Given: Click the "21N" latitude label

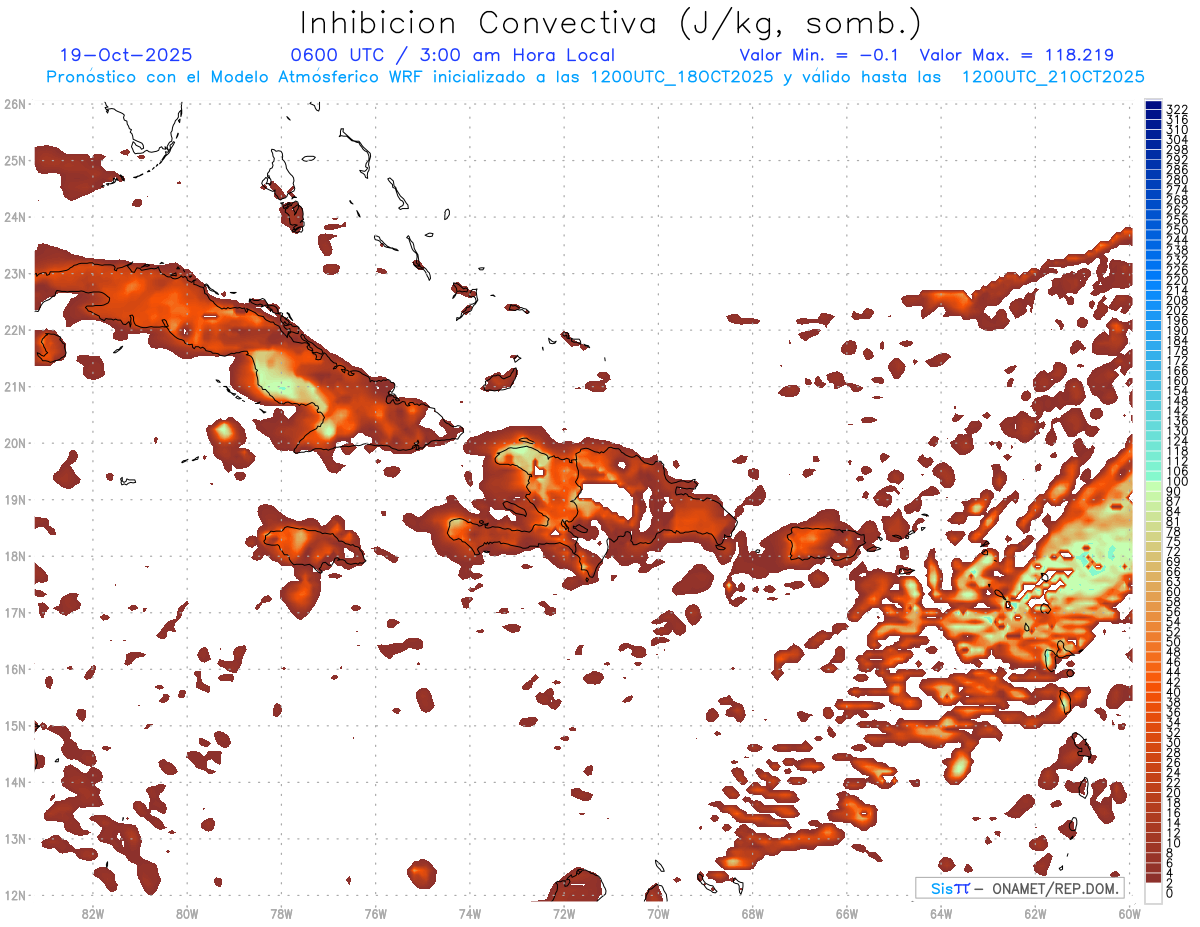Looking at the screenshot, I should coord(14,387).
